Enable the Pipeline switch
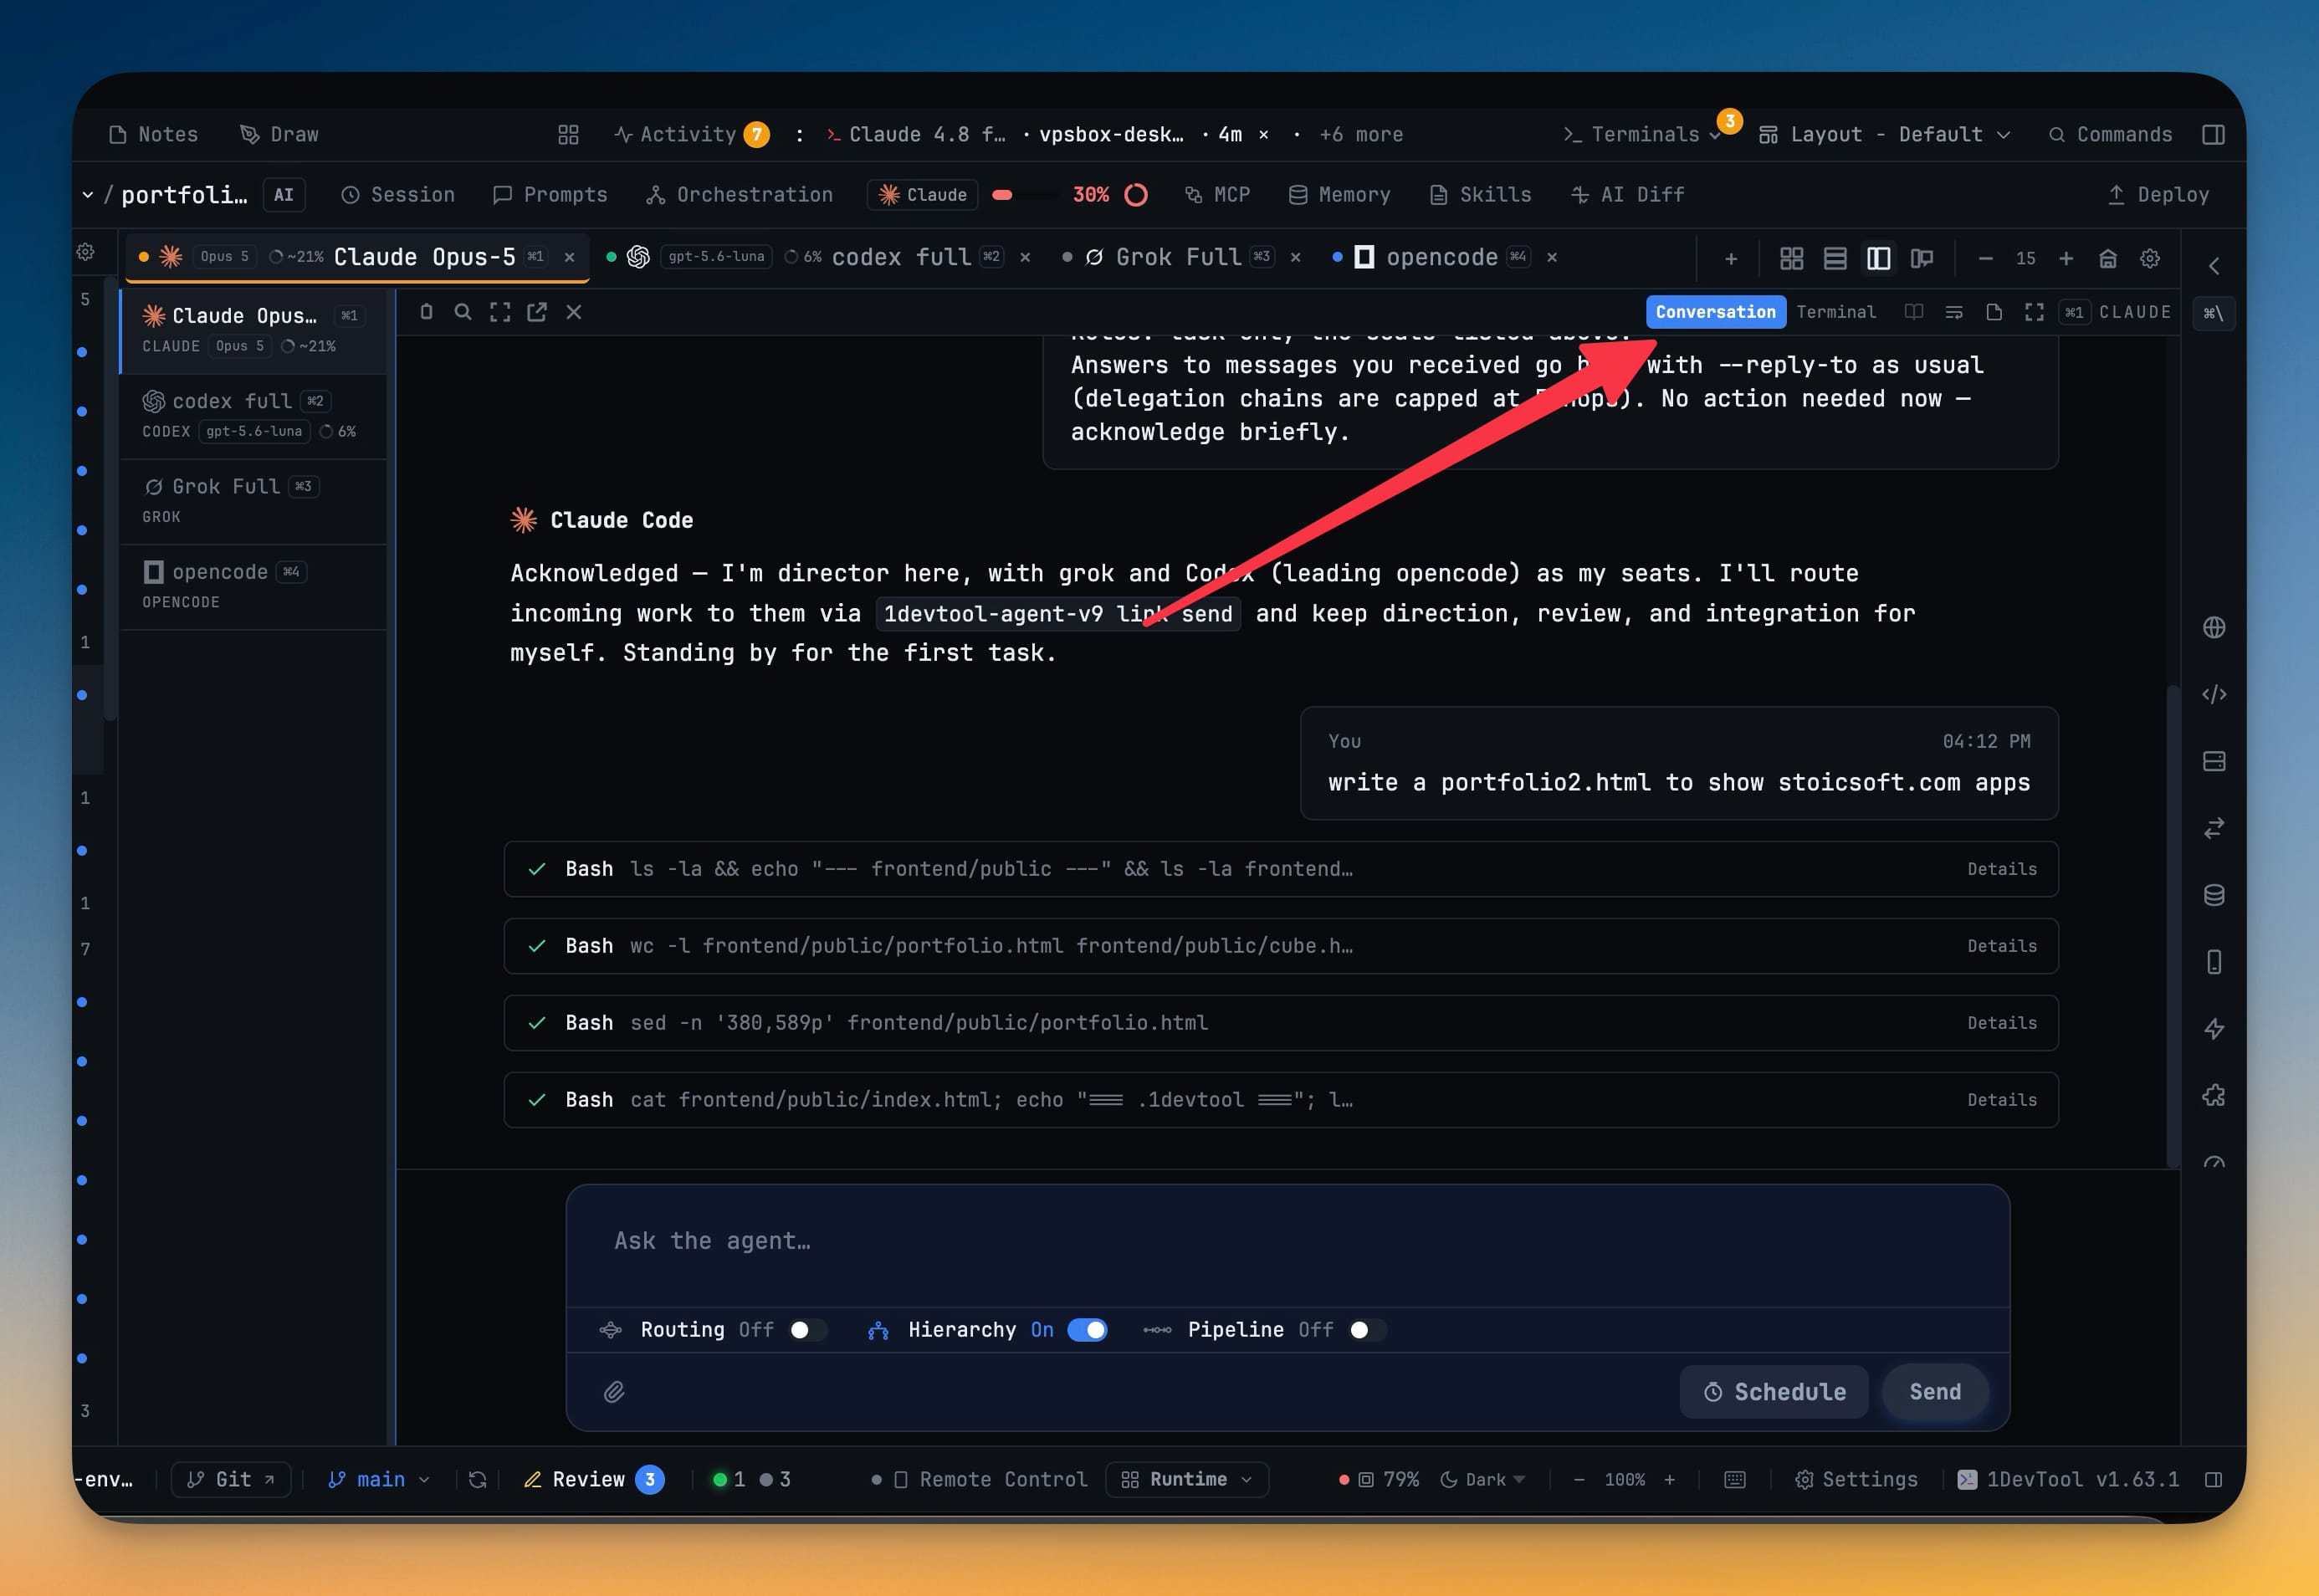Image resolution: width=2319 pixels, height=1596 pixels. coord(1367,1330)
